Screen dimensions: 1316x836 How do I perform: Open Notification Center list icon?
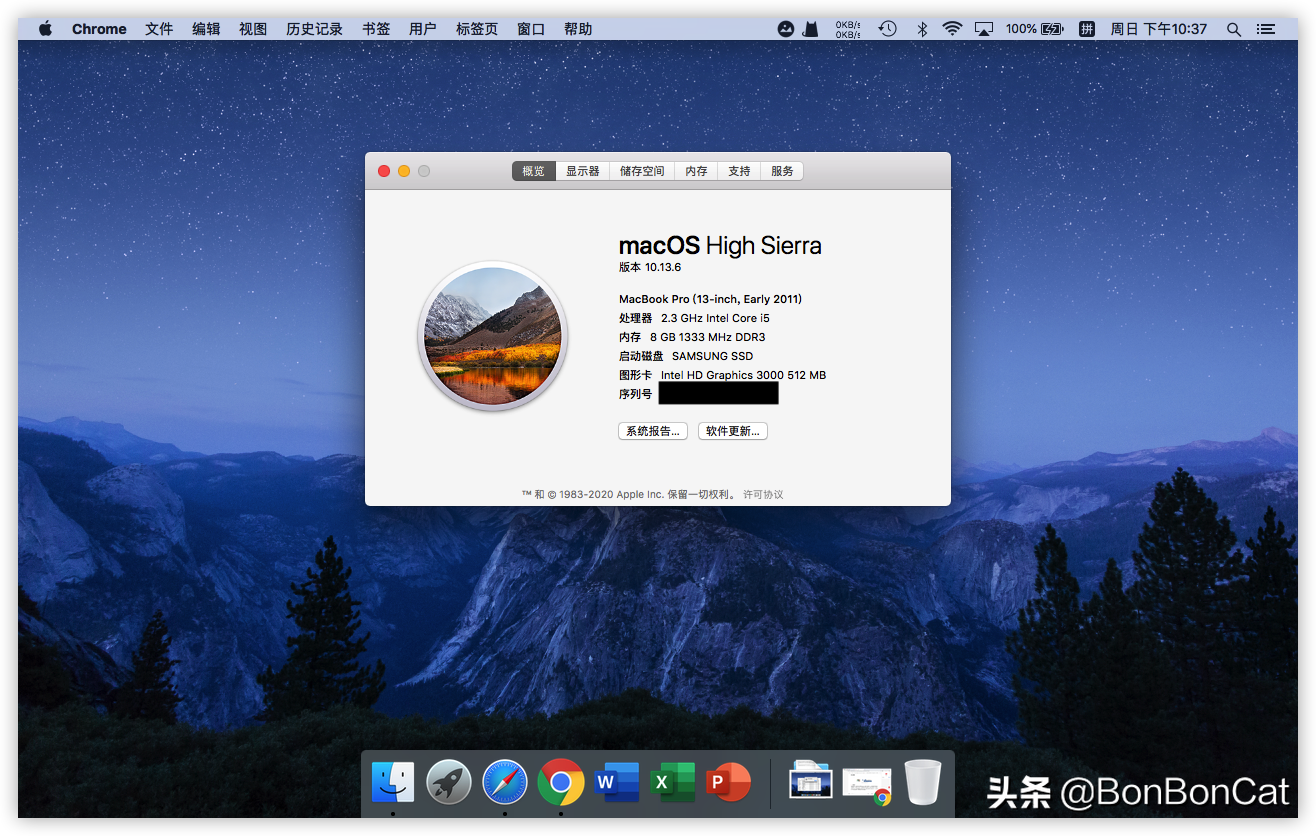click(x=1266, y=29)
